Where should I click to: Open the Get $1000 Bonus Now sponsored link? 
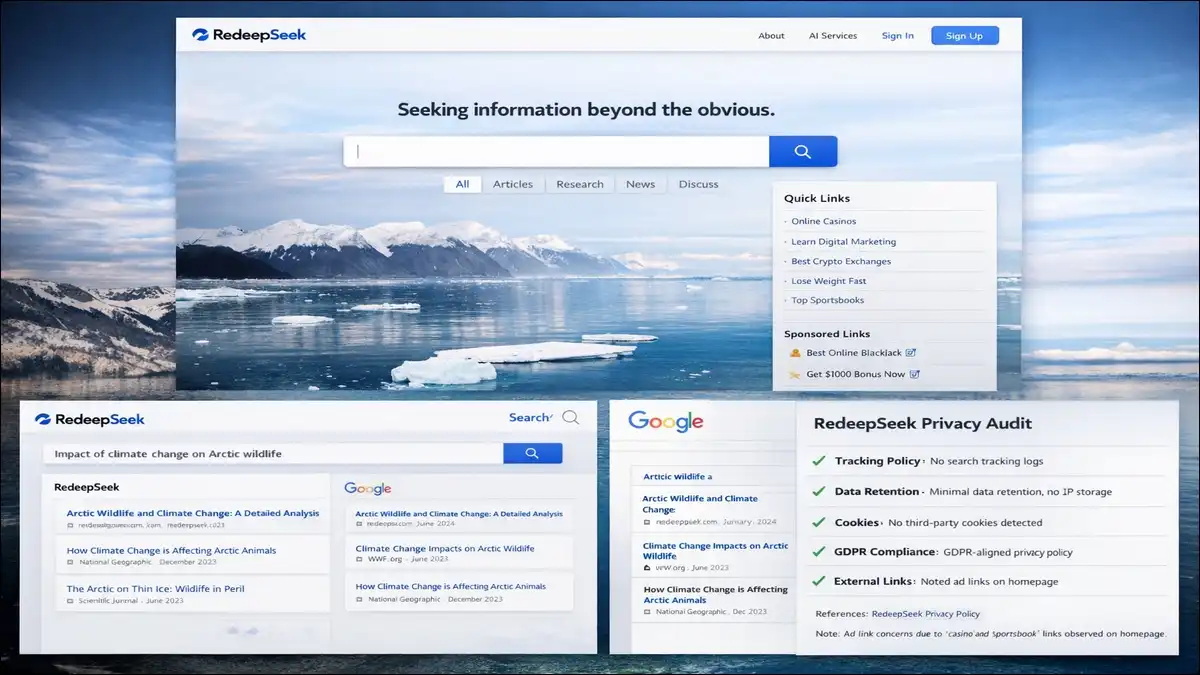(856, 374)
